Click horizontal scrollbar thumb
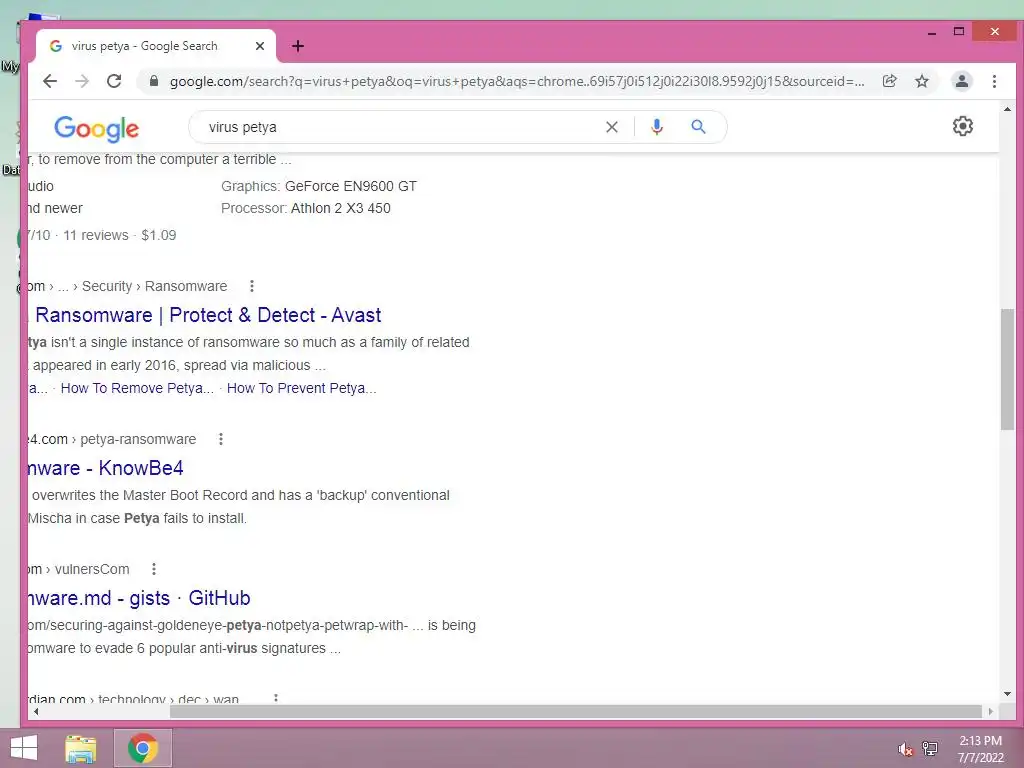Screen dimensions: 1024x768 pos(575,711)
